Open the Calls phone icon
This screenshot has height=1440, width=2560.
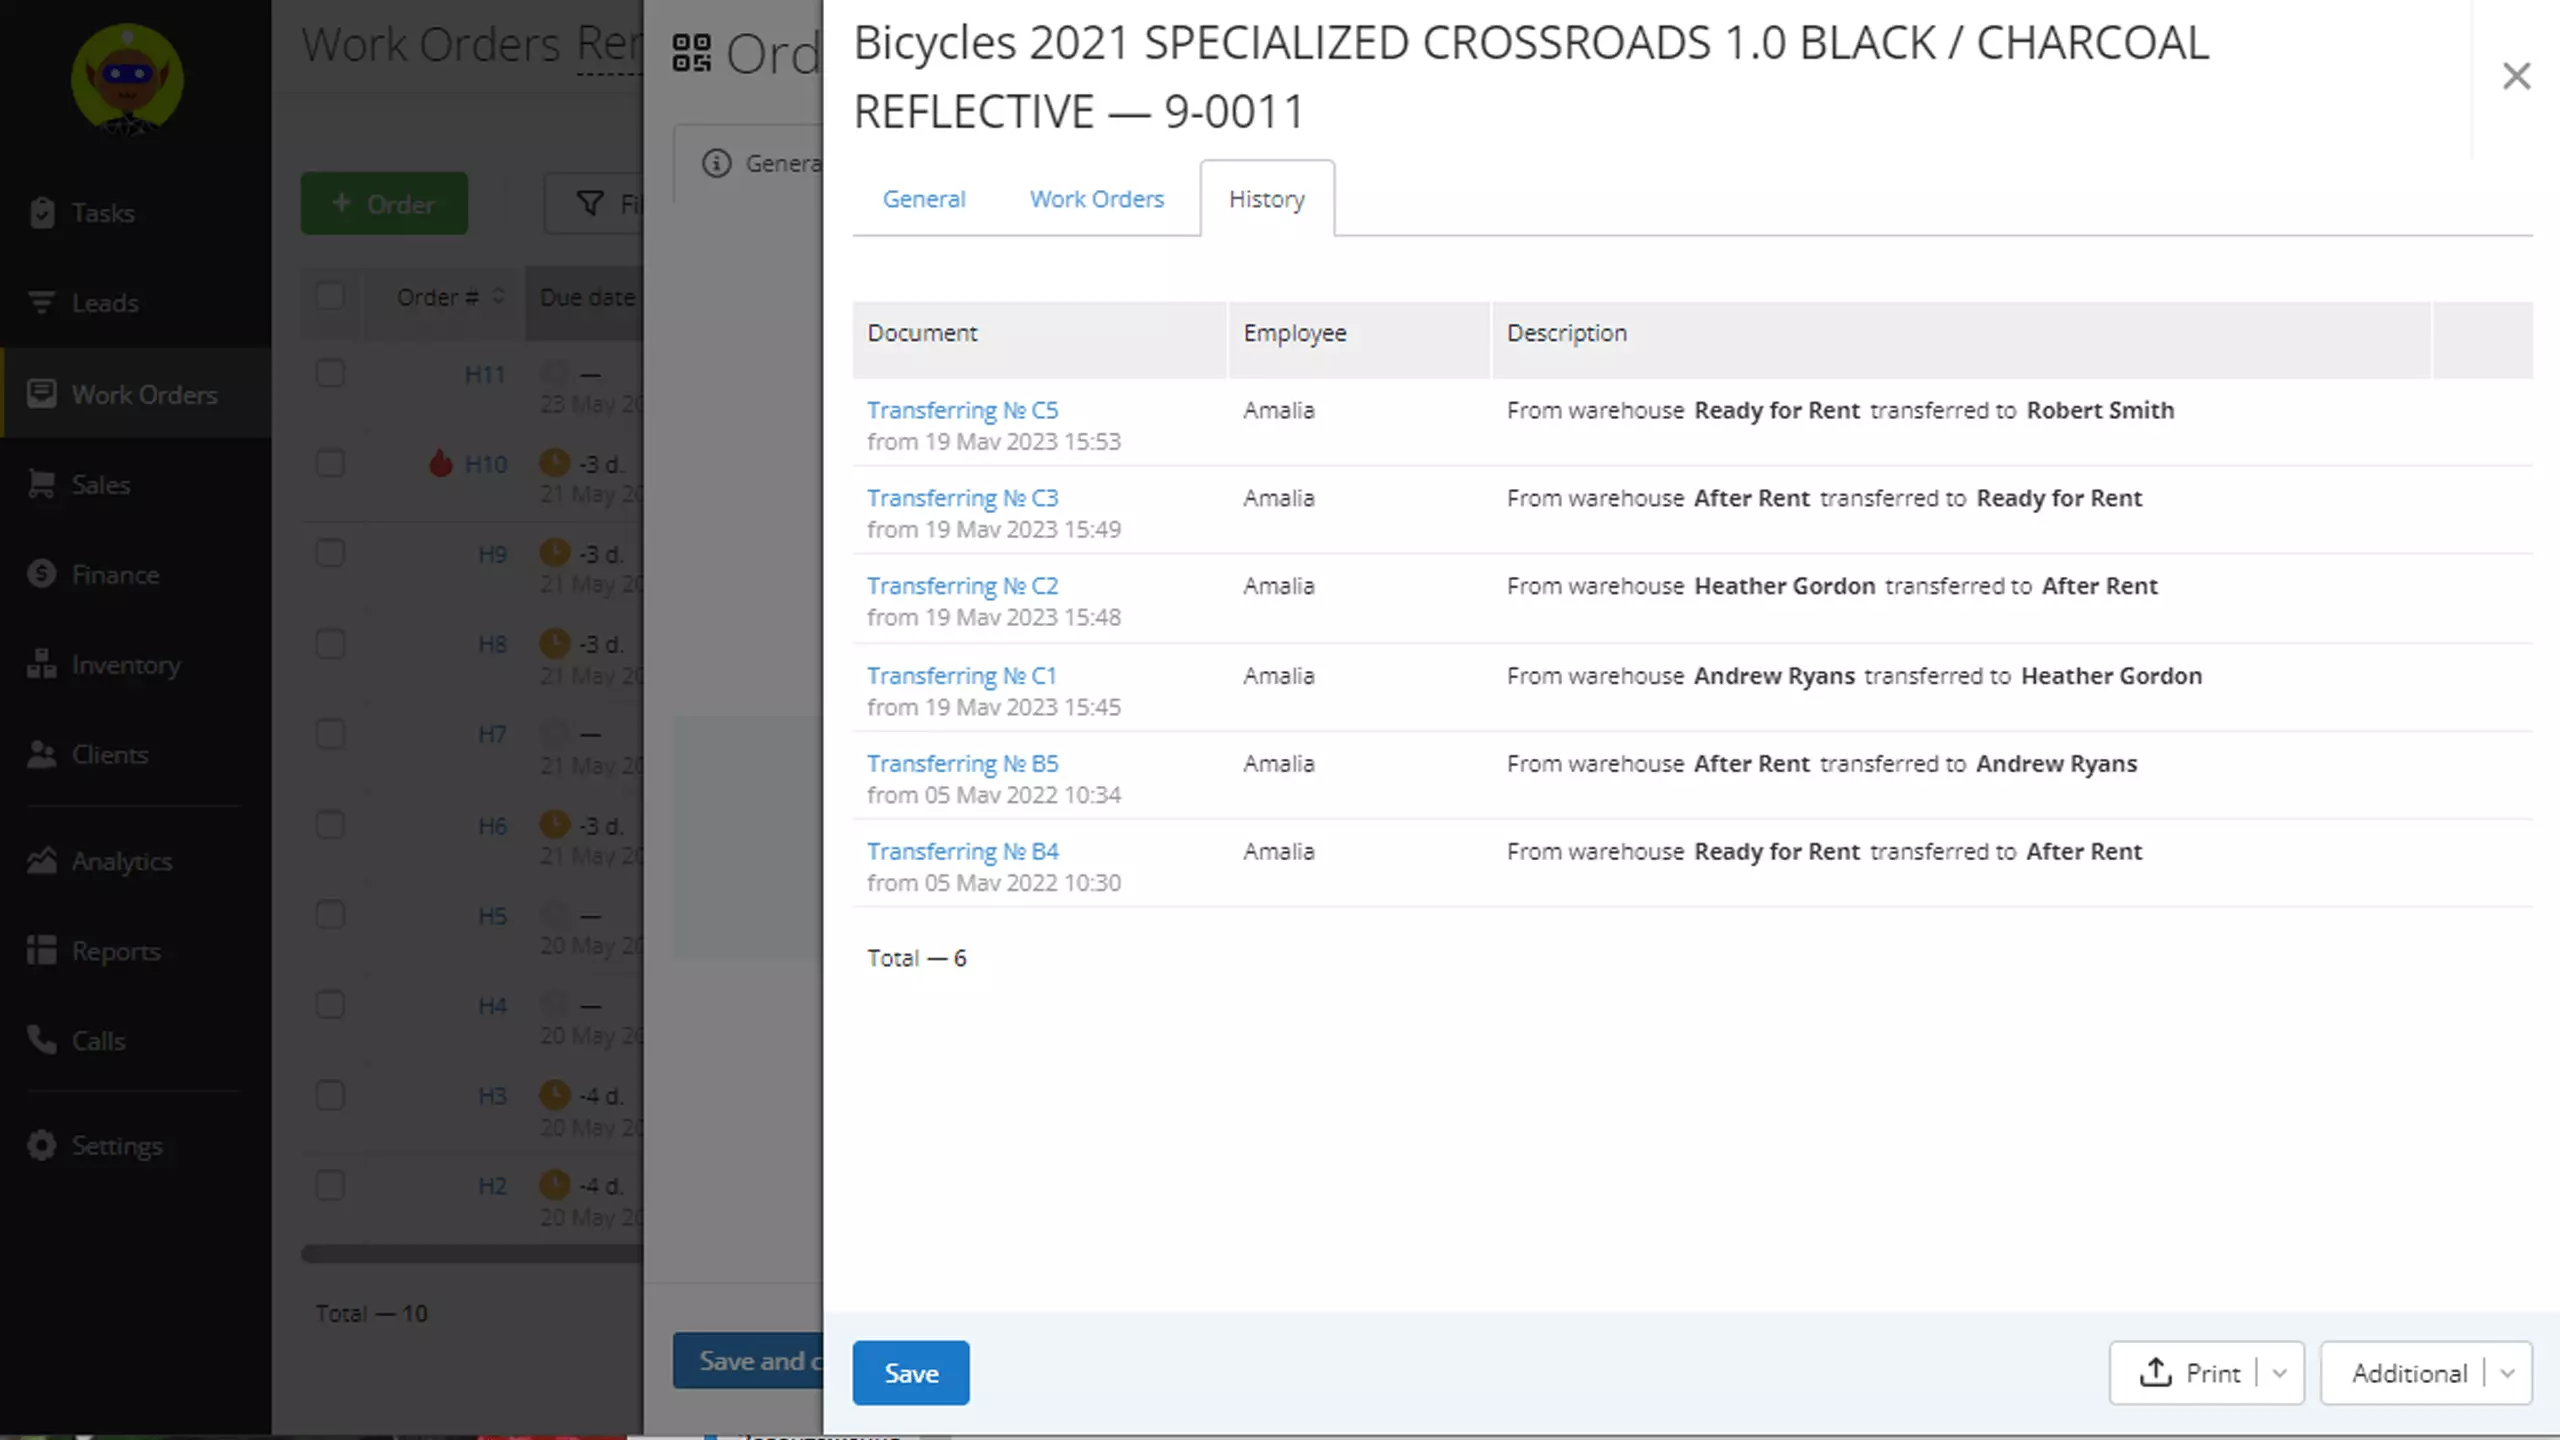(x=41, y=1040)
